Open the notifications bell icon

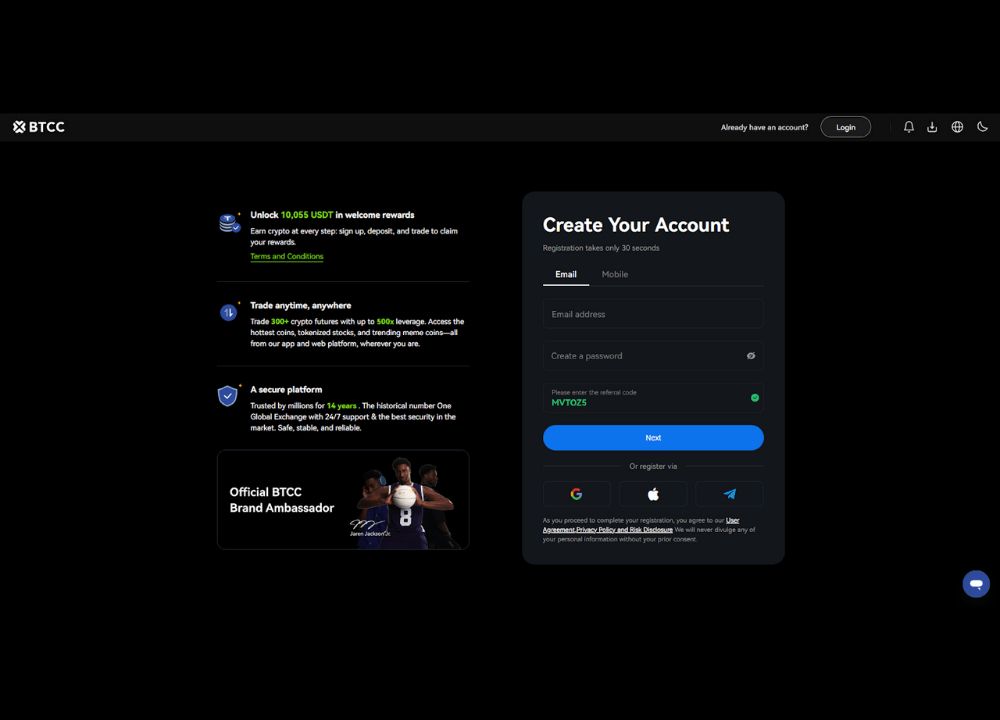(x=908, y=127)
